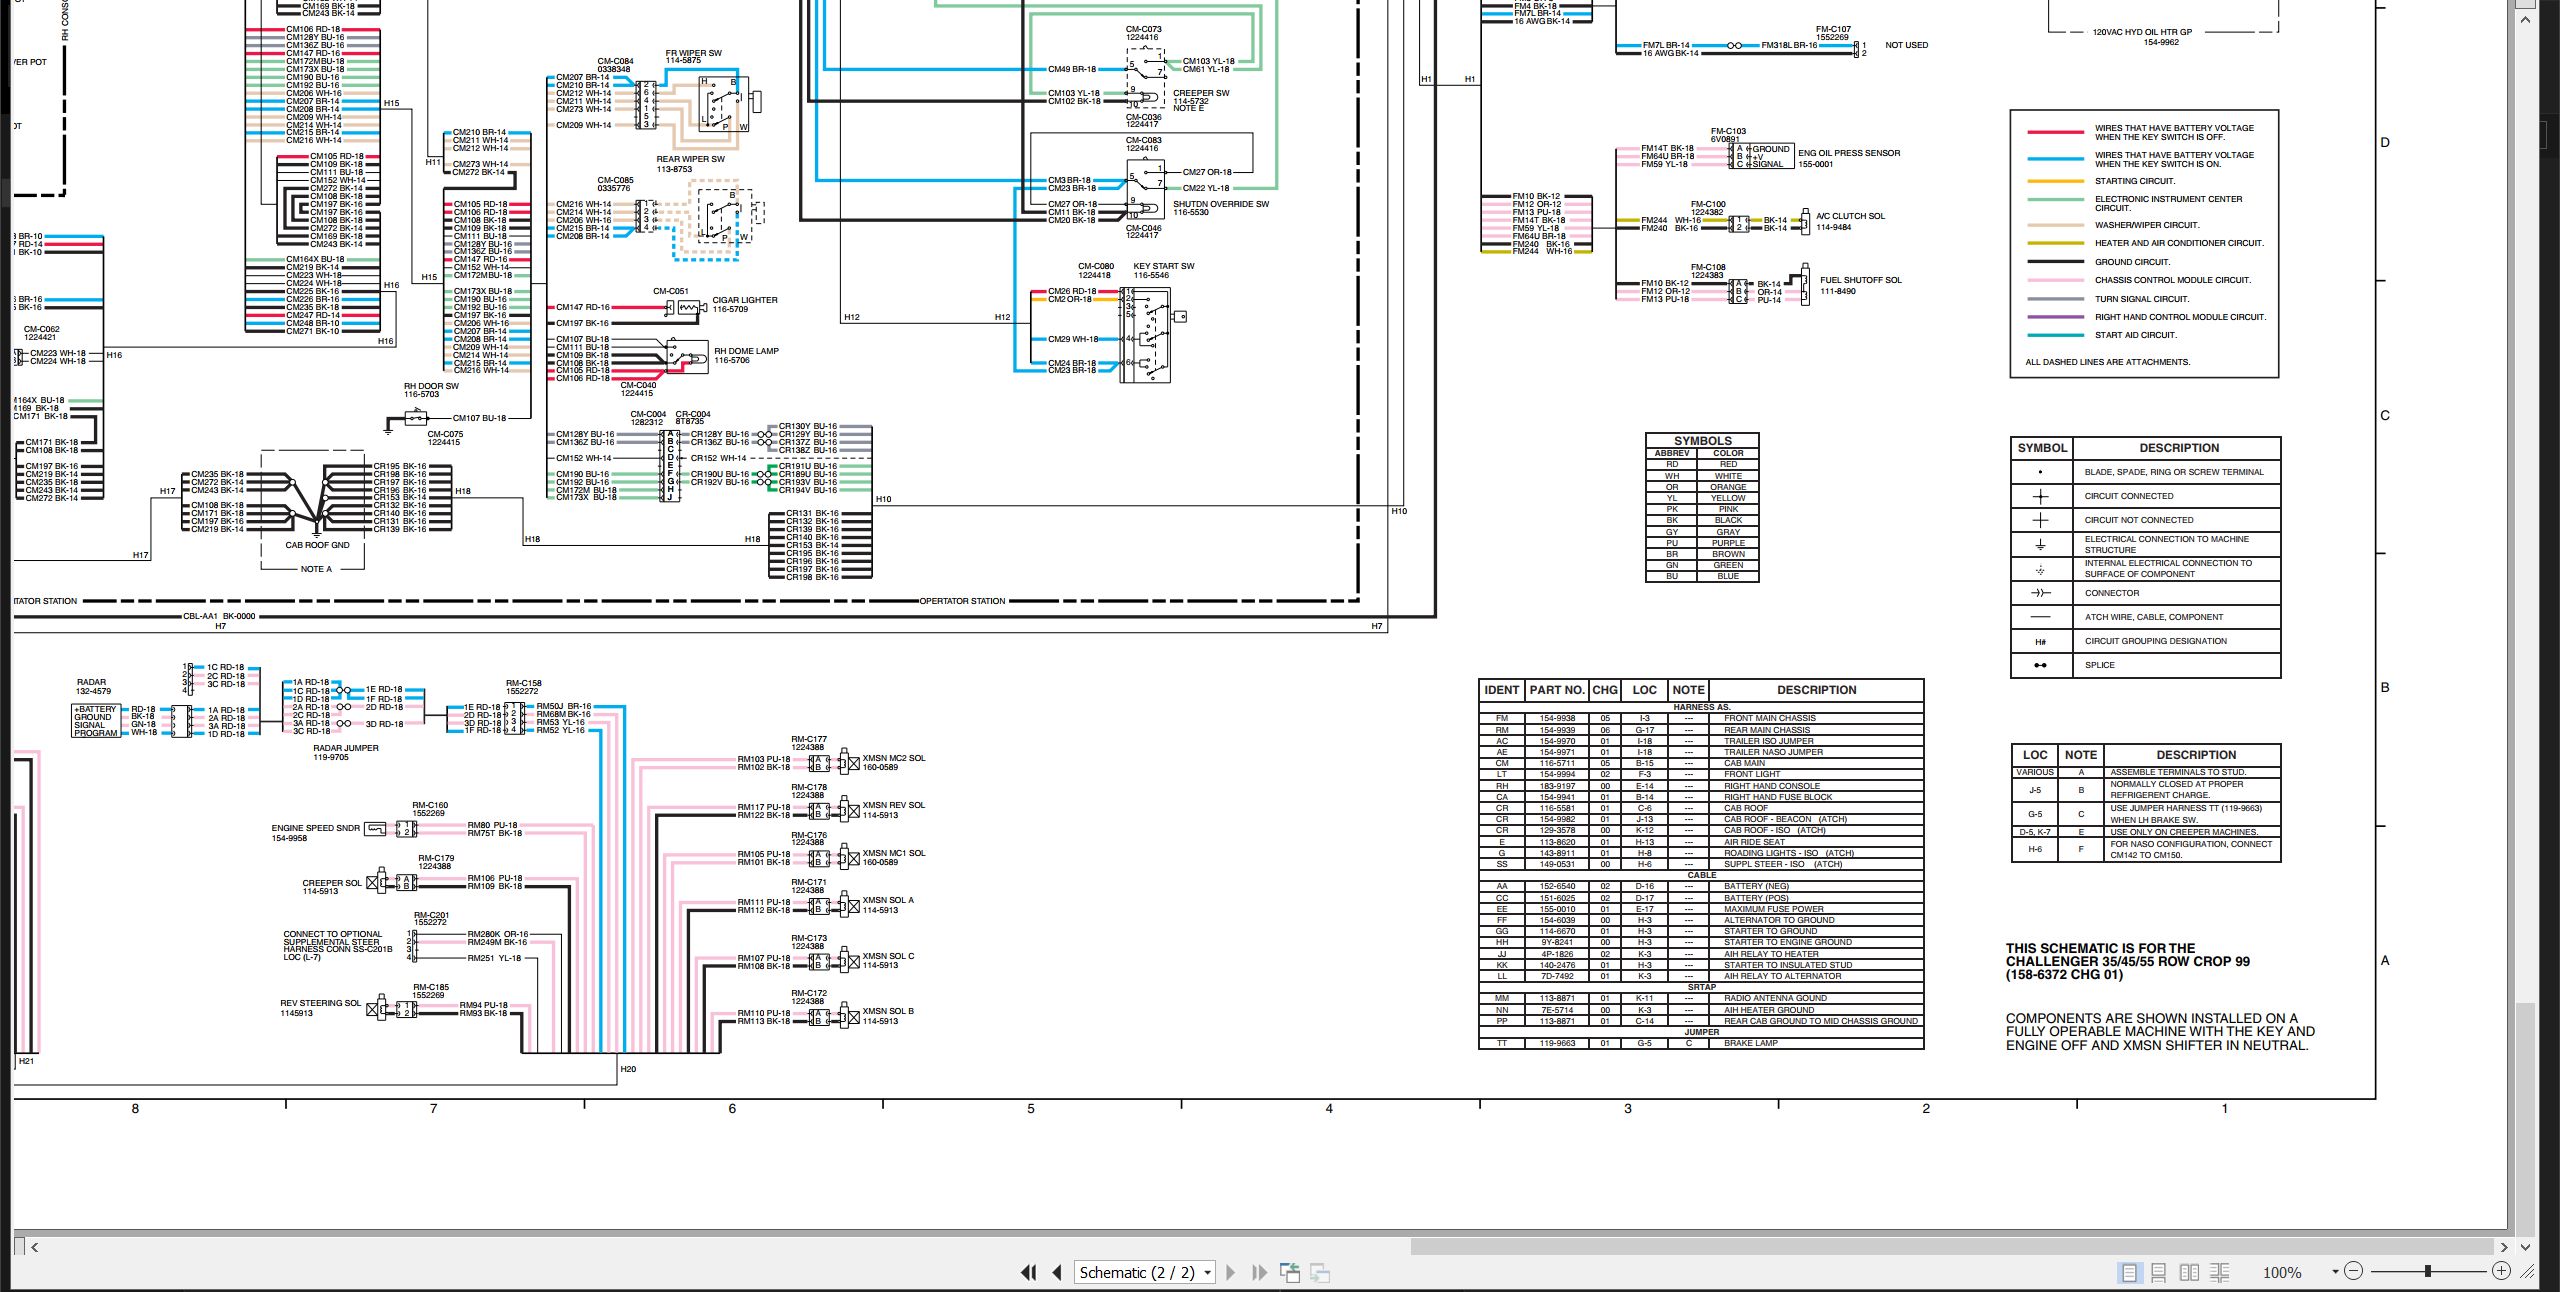Click the CIRCUIT GROUPING DESIGNATION symbol row
Viewport: 2560px width, 1292px height.
click(x=2145, y=641)
